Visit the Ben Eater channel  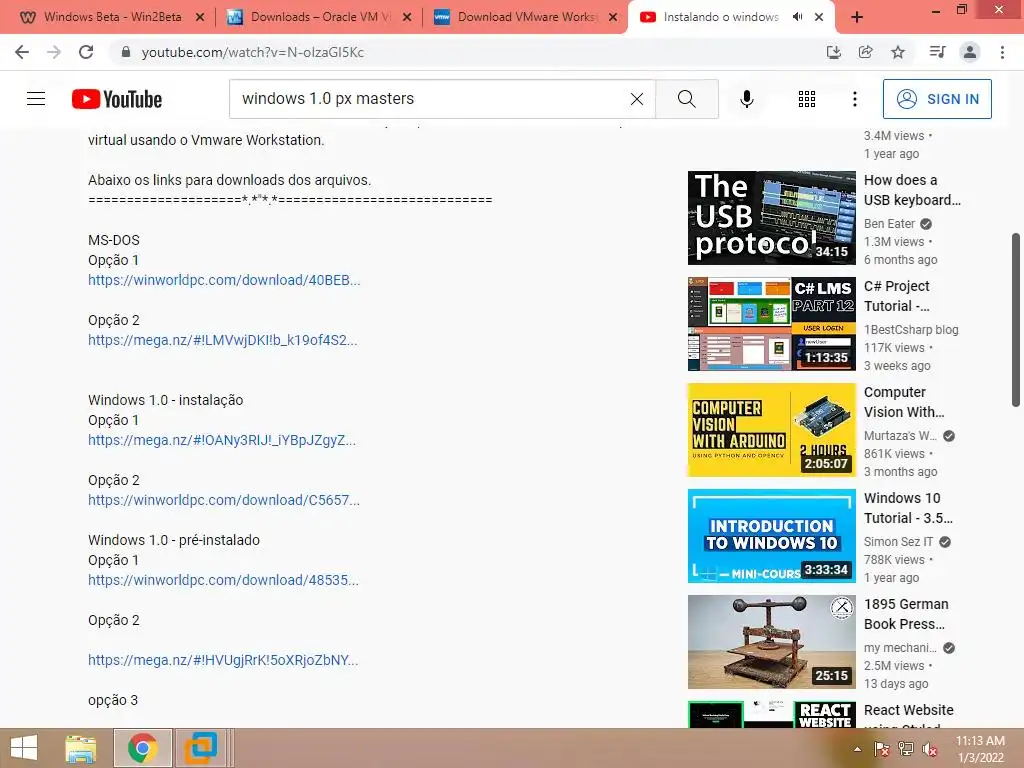point(889,224)
